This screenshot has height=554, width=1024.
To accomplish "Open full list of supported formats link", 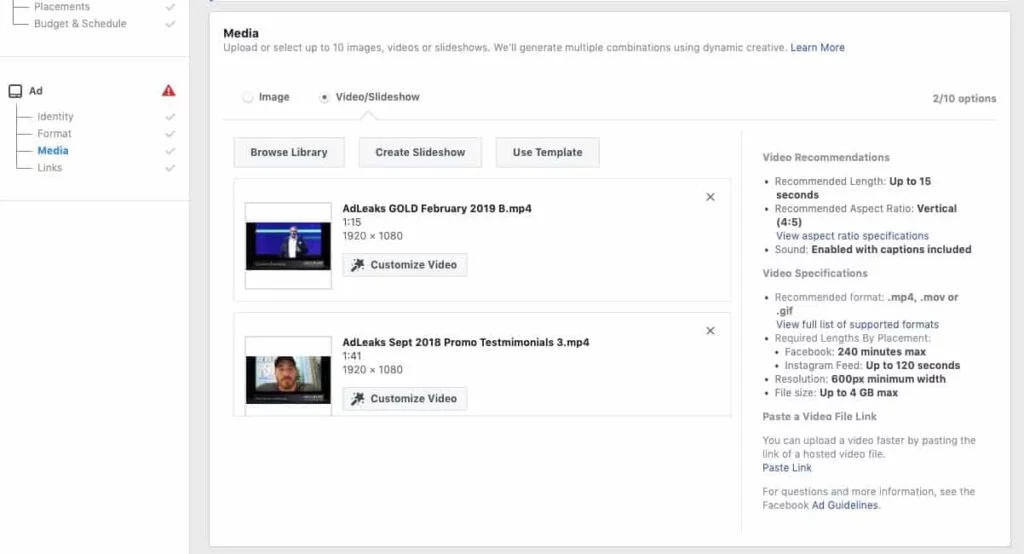I will (x=857, y=325).
